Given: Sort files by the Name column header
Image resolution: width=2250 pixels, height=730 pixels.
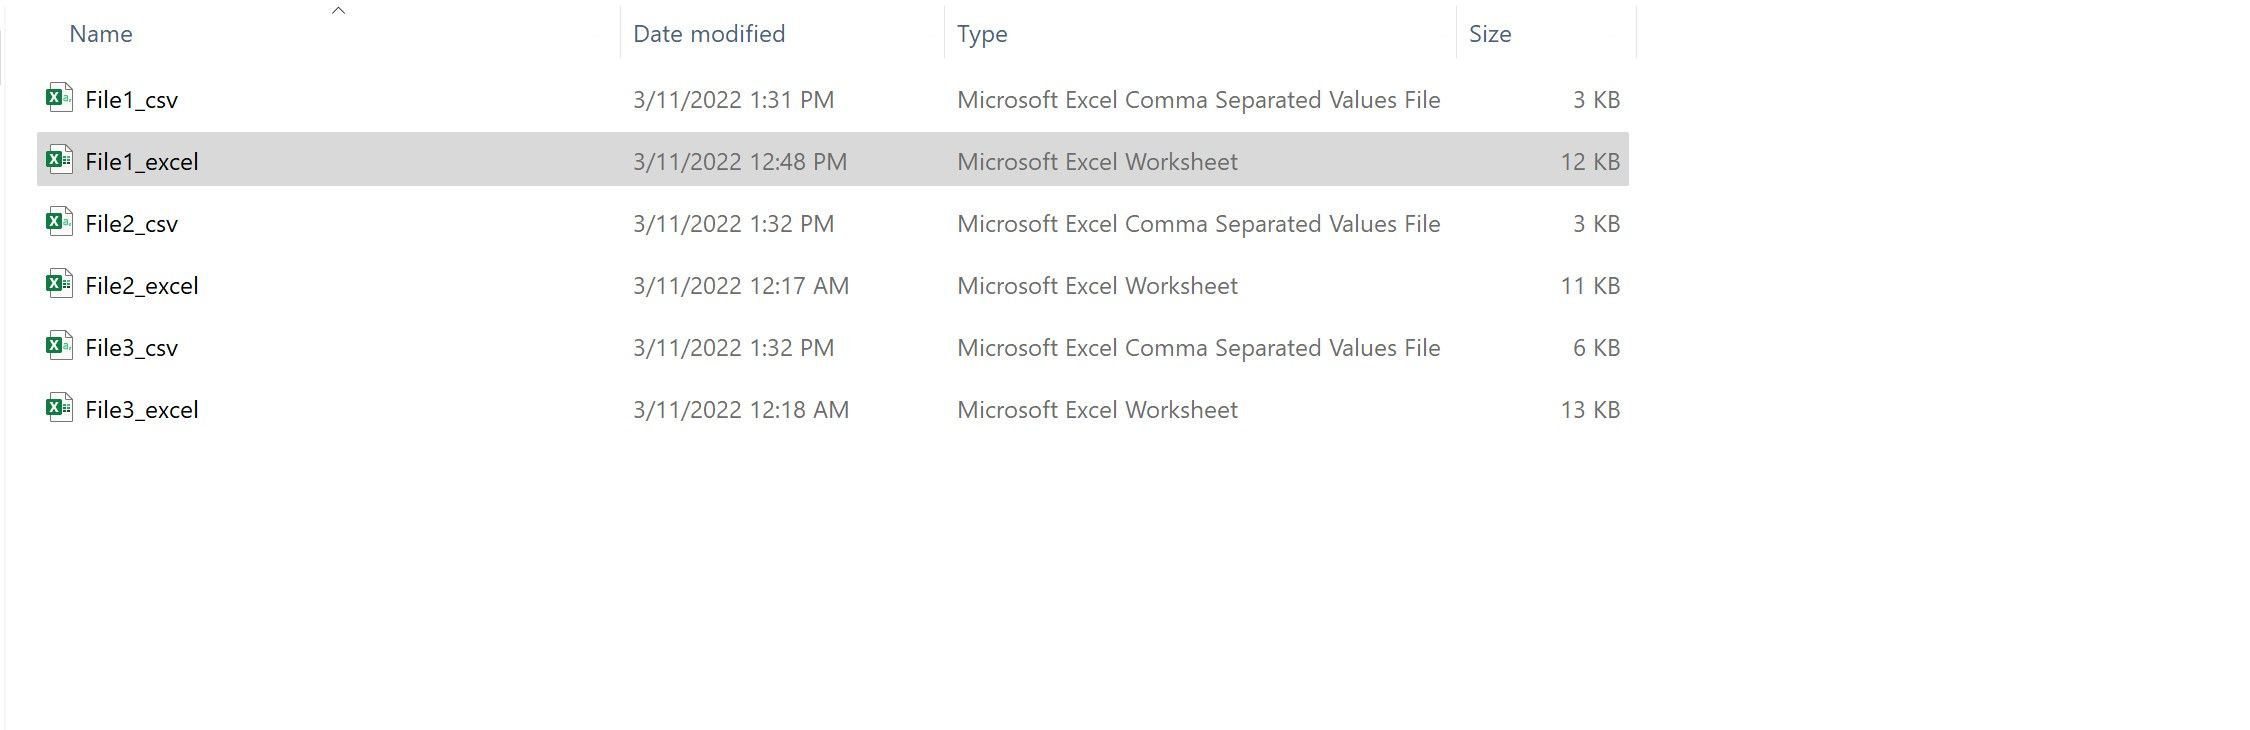Looking at the screenshot, I should [x=101, y=34].
